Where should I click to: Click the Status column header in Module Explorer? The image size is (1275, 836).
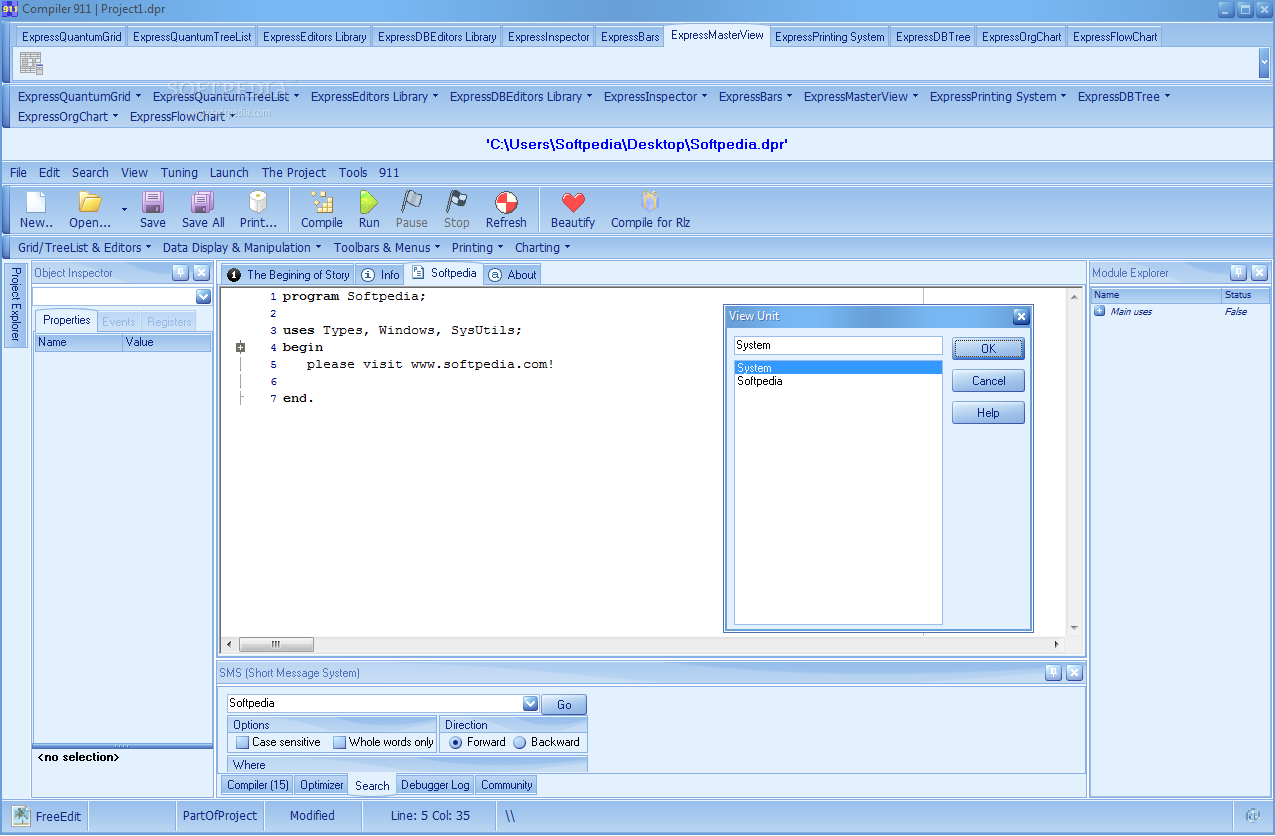[x=1245, y=295]
